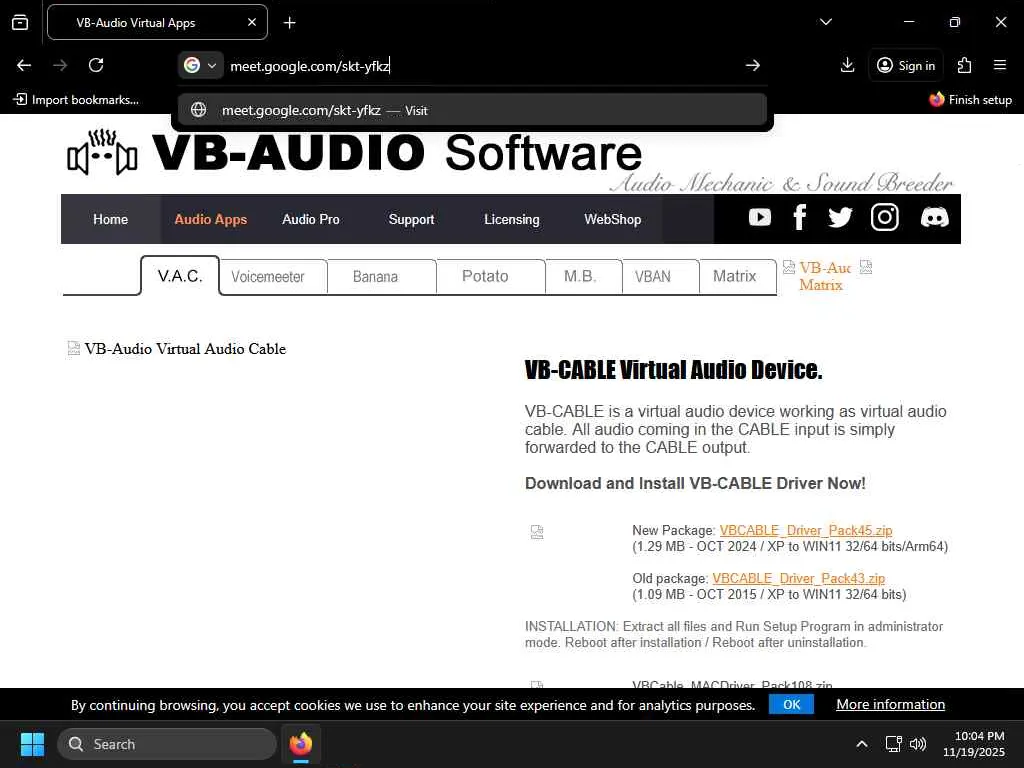Open the extensions puzzle icon

tap(964, 65)
